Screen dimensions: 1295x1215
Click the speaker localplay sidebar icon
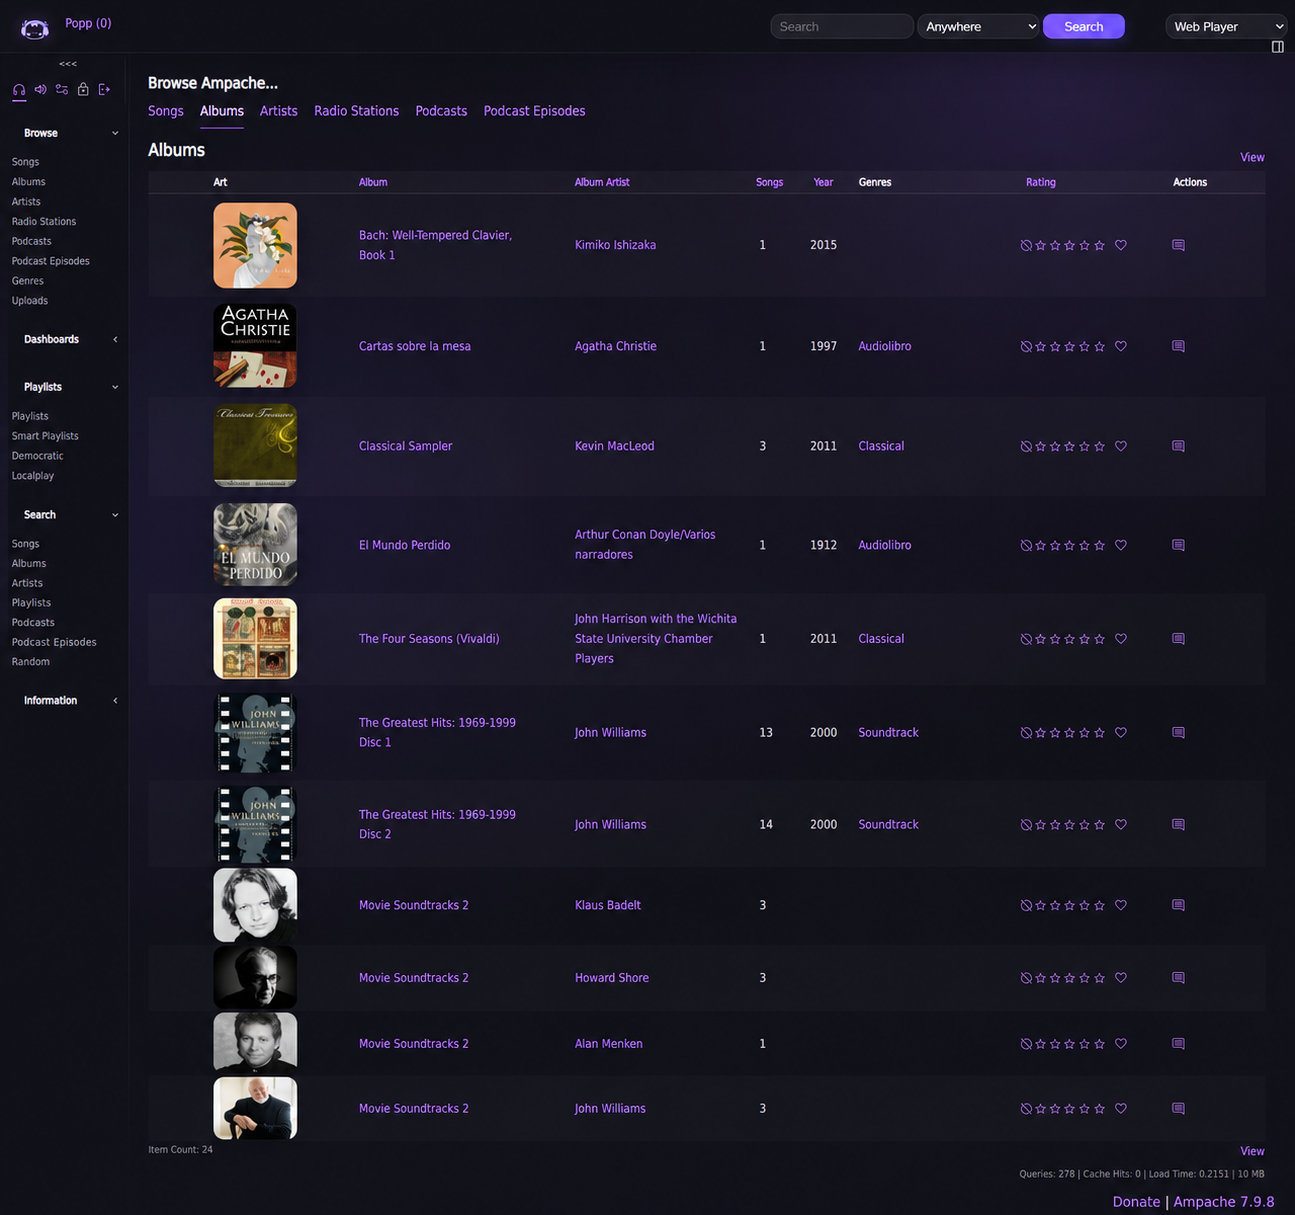(40, 90)
